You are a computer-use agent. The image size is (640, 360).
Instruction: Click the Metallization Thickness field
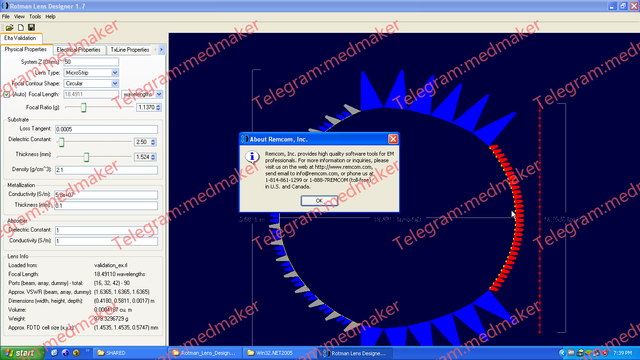(106, 205)
